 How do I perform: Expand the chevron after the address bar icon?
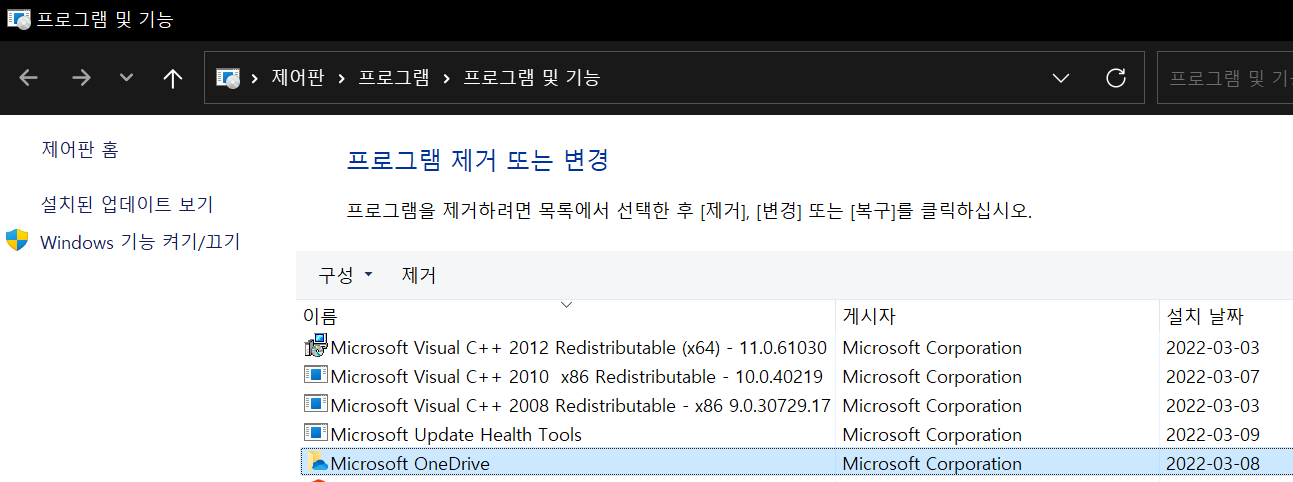point(255,78)
